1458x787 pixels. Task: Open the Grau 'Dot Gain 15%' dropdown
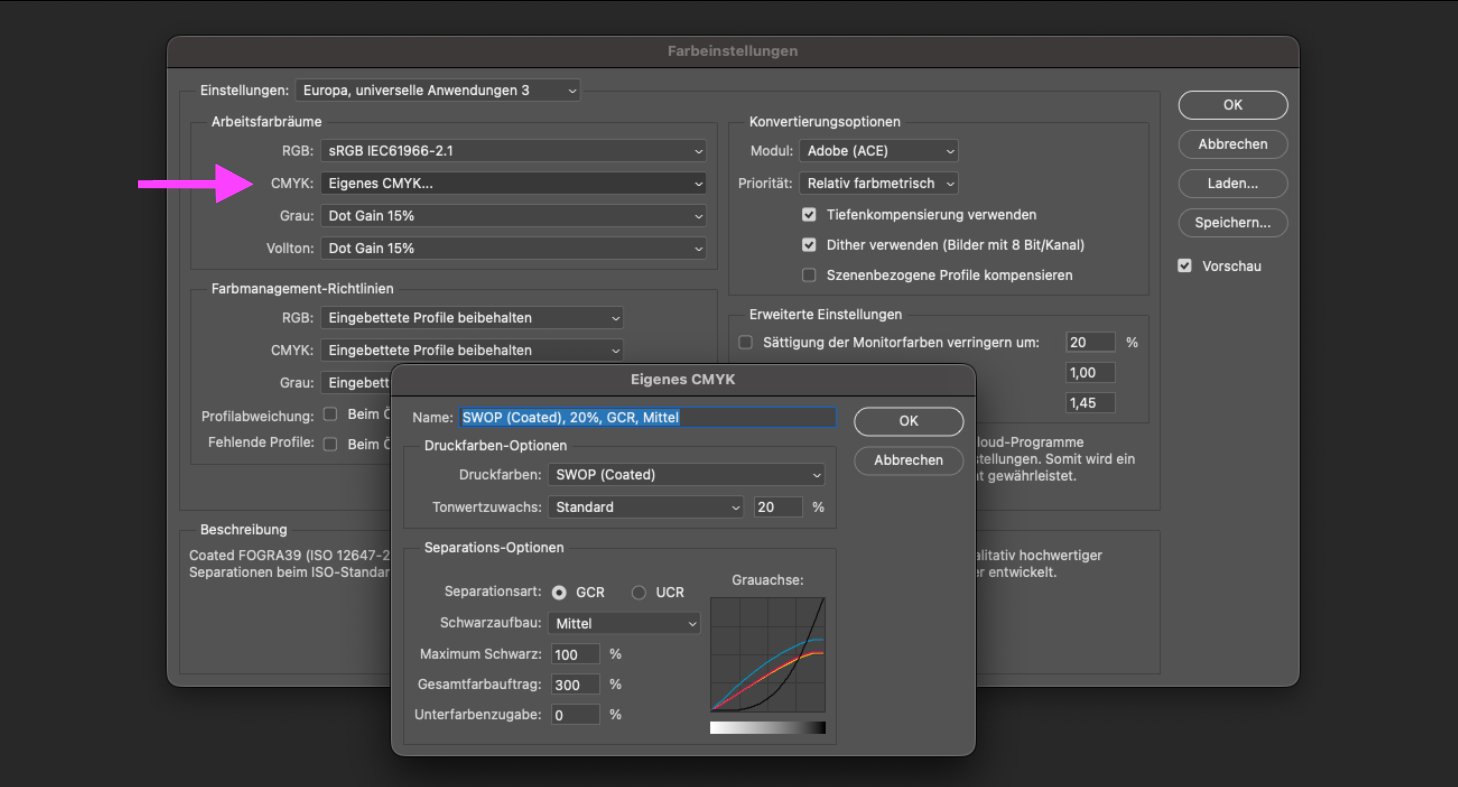tap(513, 215)
